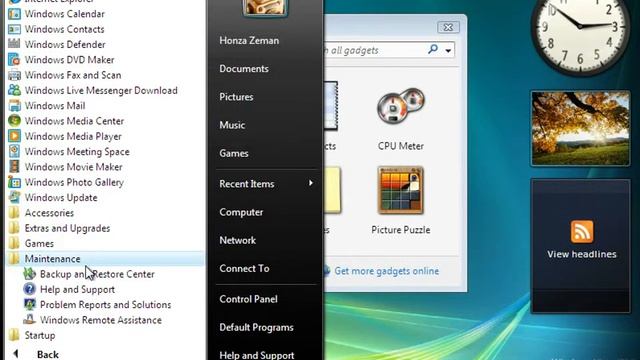Open gadget search options dropdown arrow
The height and width of the screenshot is (360, 640).
click(x=448, y=51)
